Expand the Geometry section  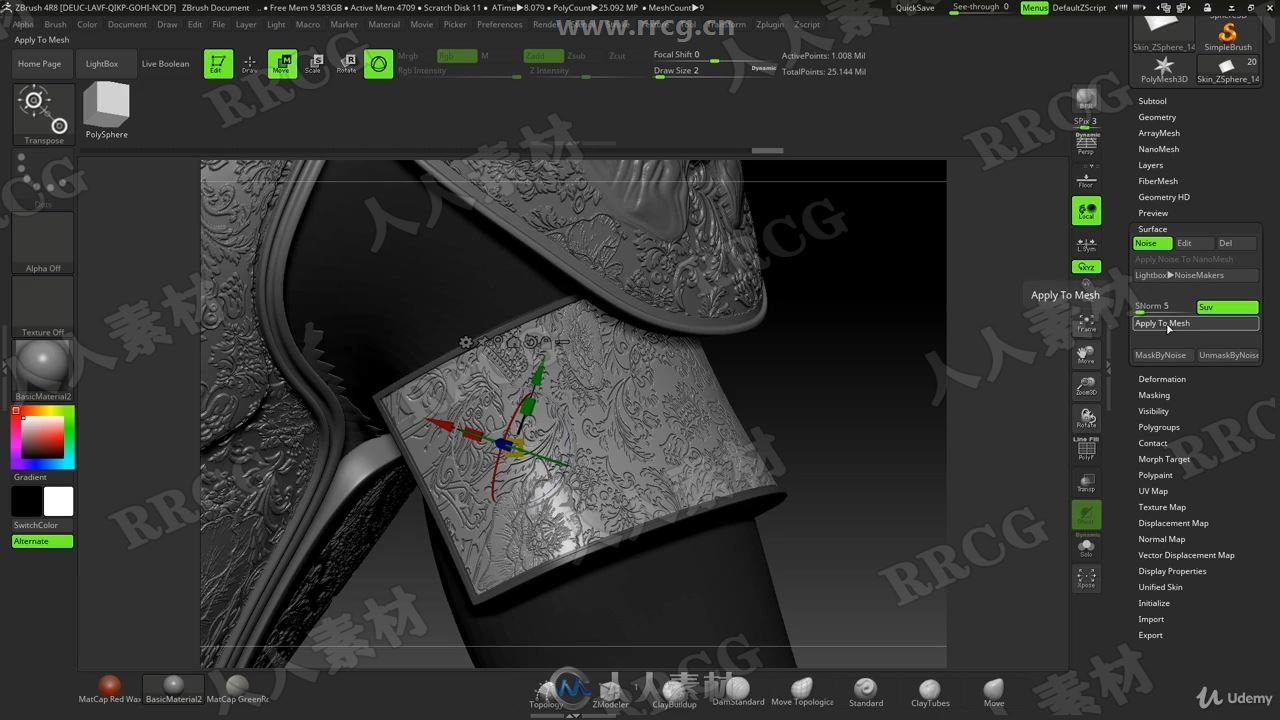click(x=1157, y=117)
